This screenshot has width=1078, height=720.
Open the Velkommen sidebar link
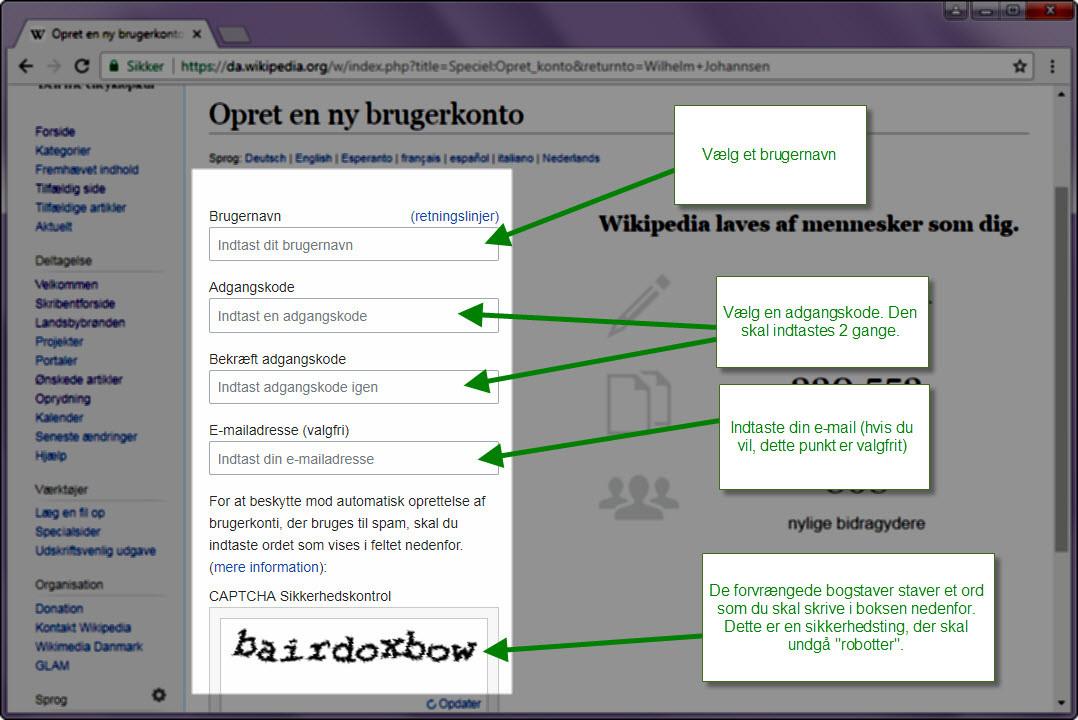click(x=66, y=285)
